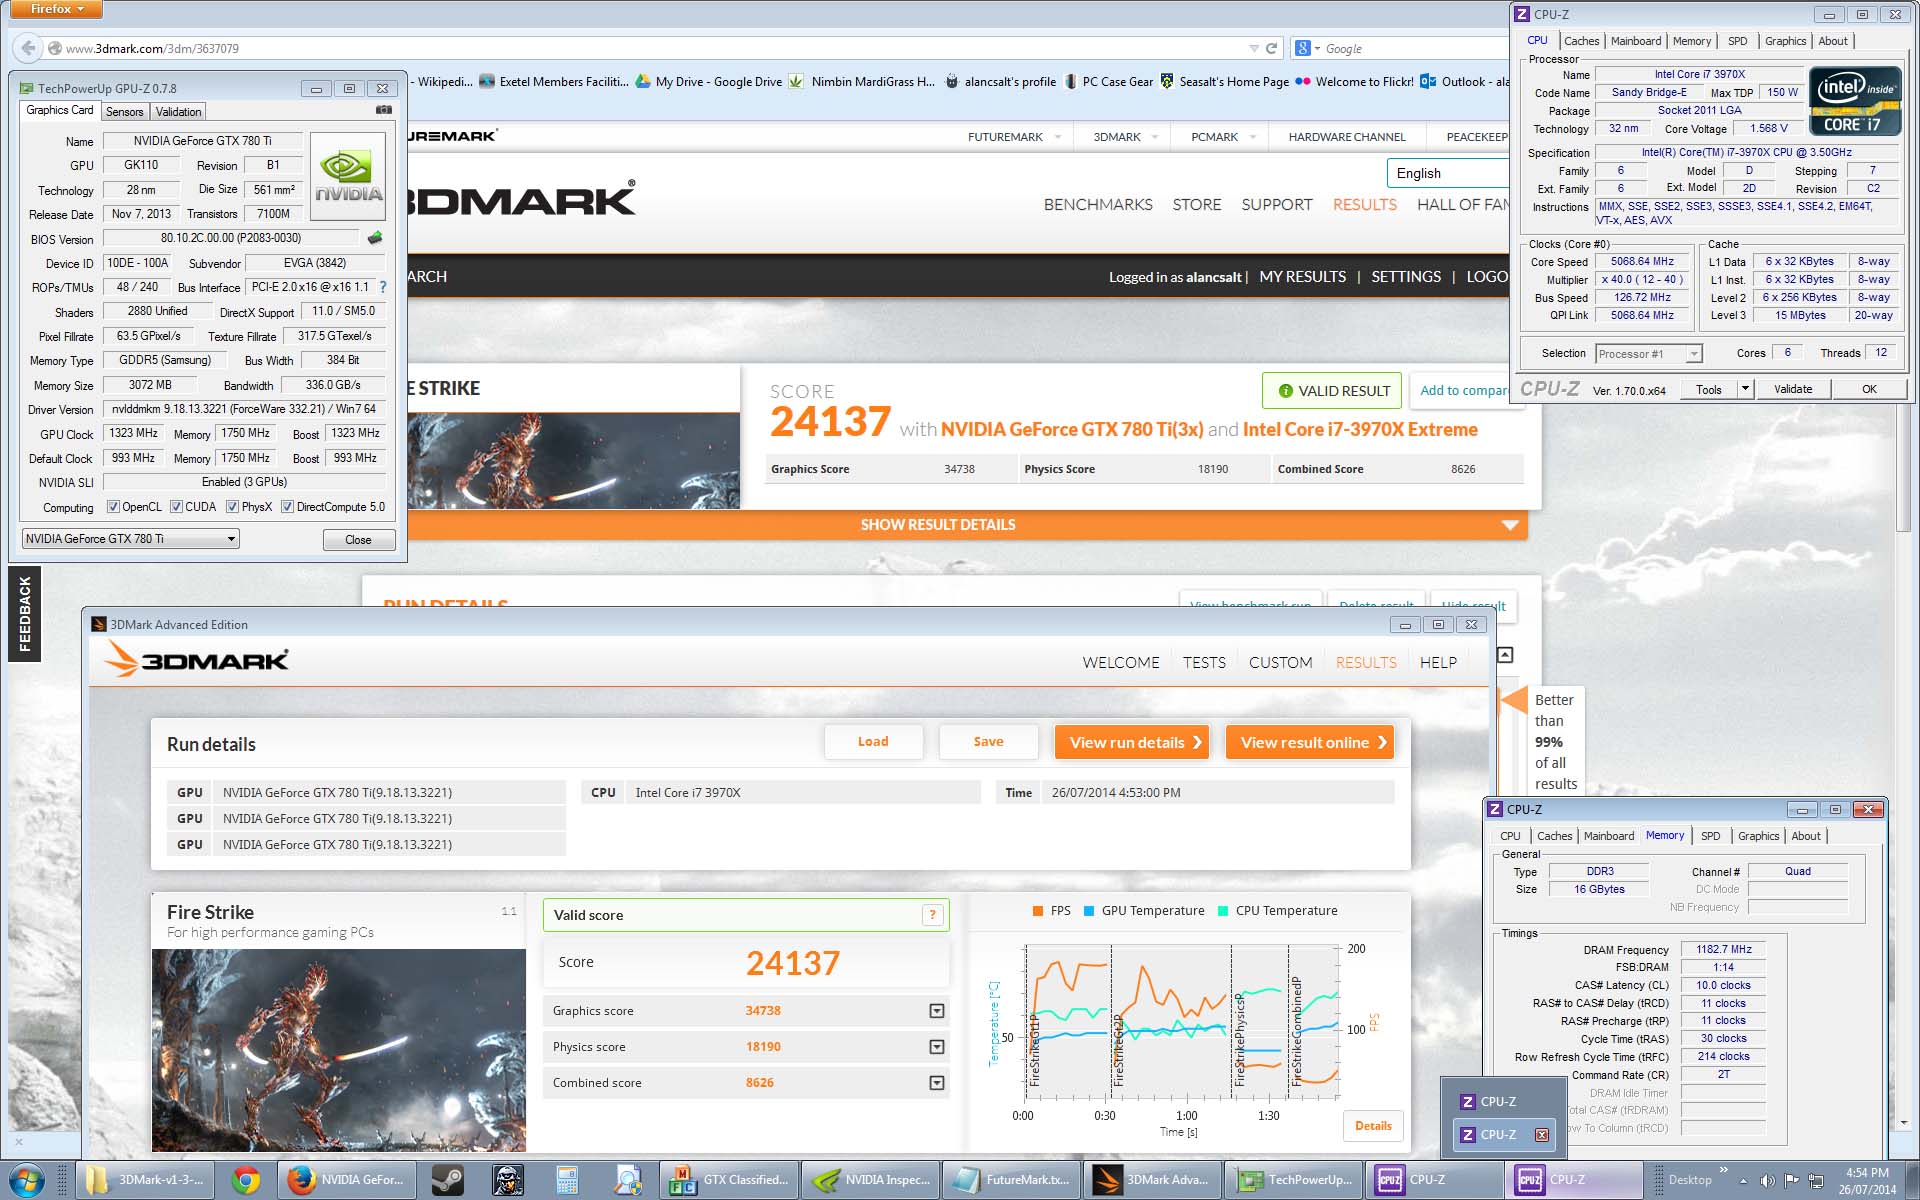Open FutureMark.txt taskbar item

tap(1012, 1180)
